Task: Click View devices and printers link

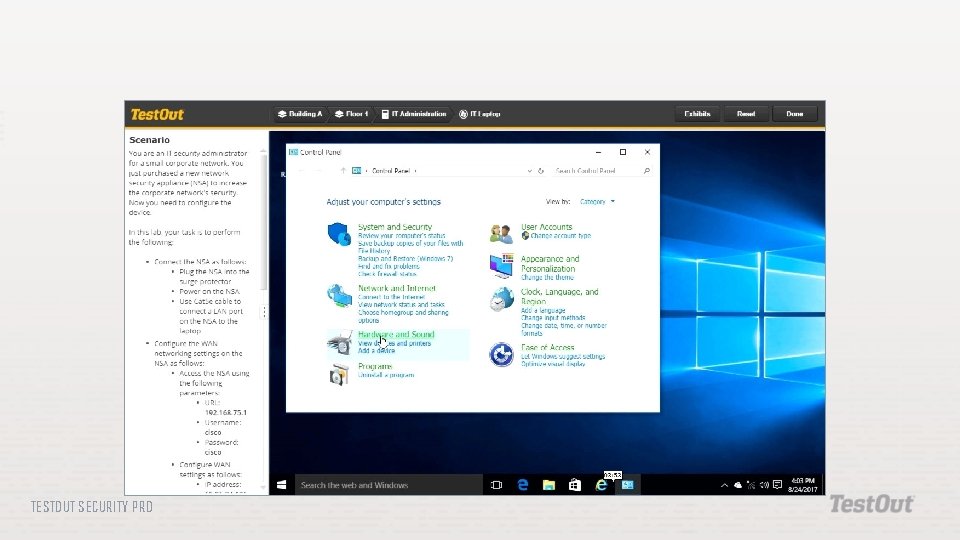Action: point(394,343)
